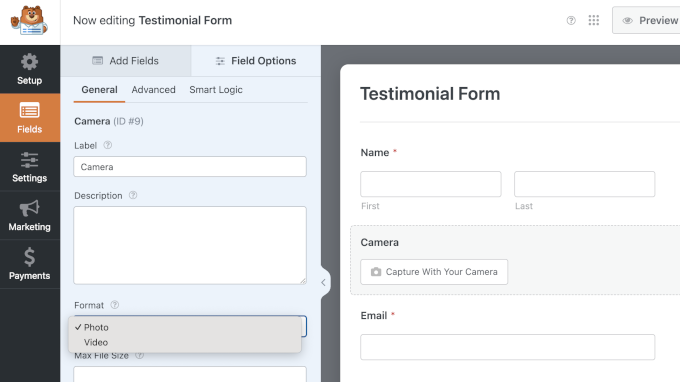The height and width of the screenshot is (382, 680).
Task: Click the Camera (ID #9) heading
Action: pyautogui.click(x=109, y=121)
